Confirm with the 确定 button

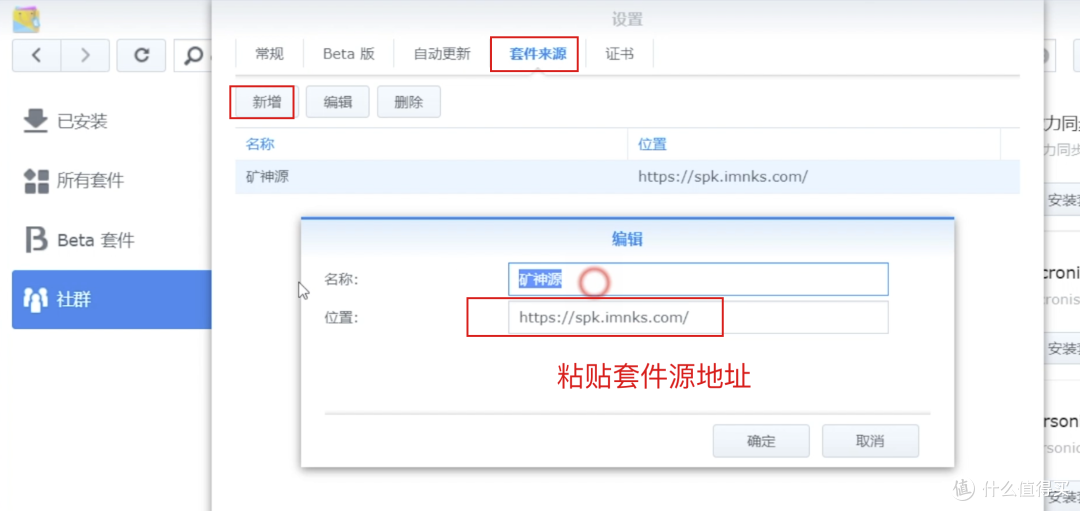[761, 441]
